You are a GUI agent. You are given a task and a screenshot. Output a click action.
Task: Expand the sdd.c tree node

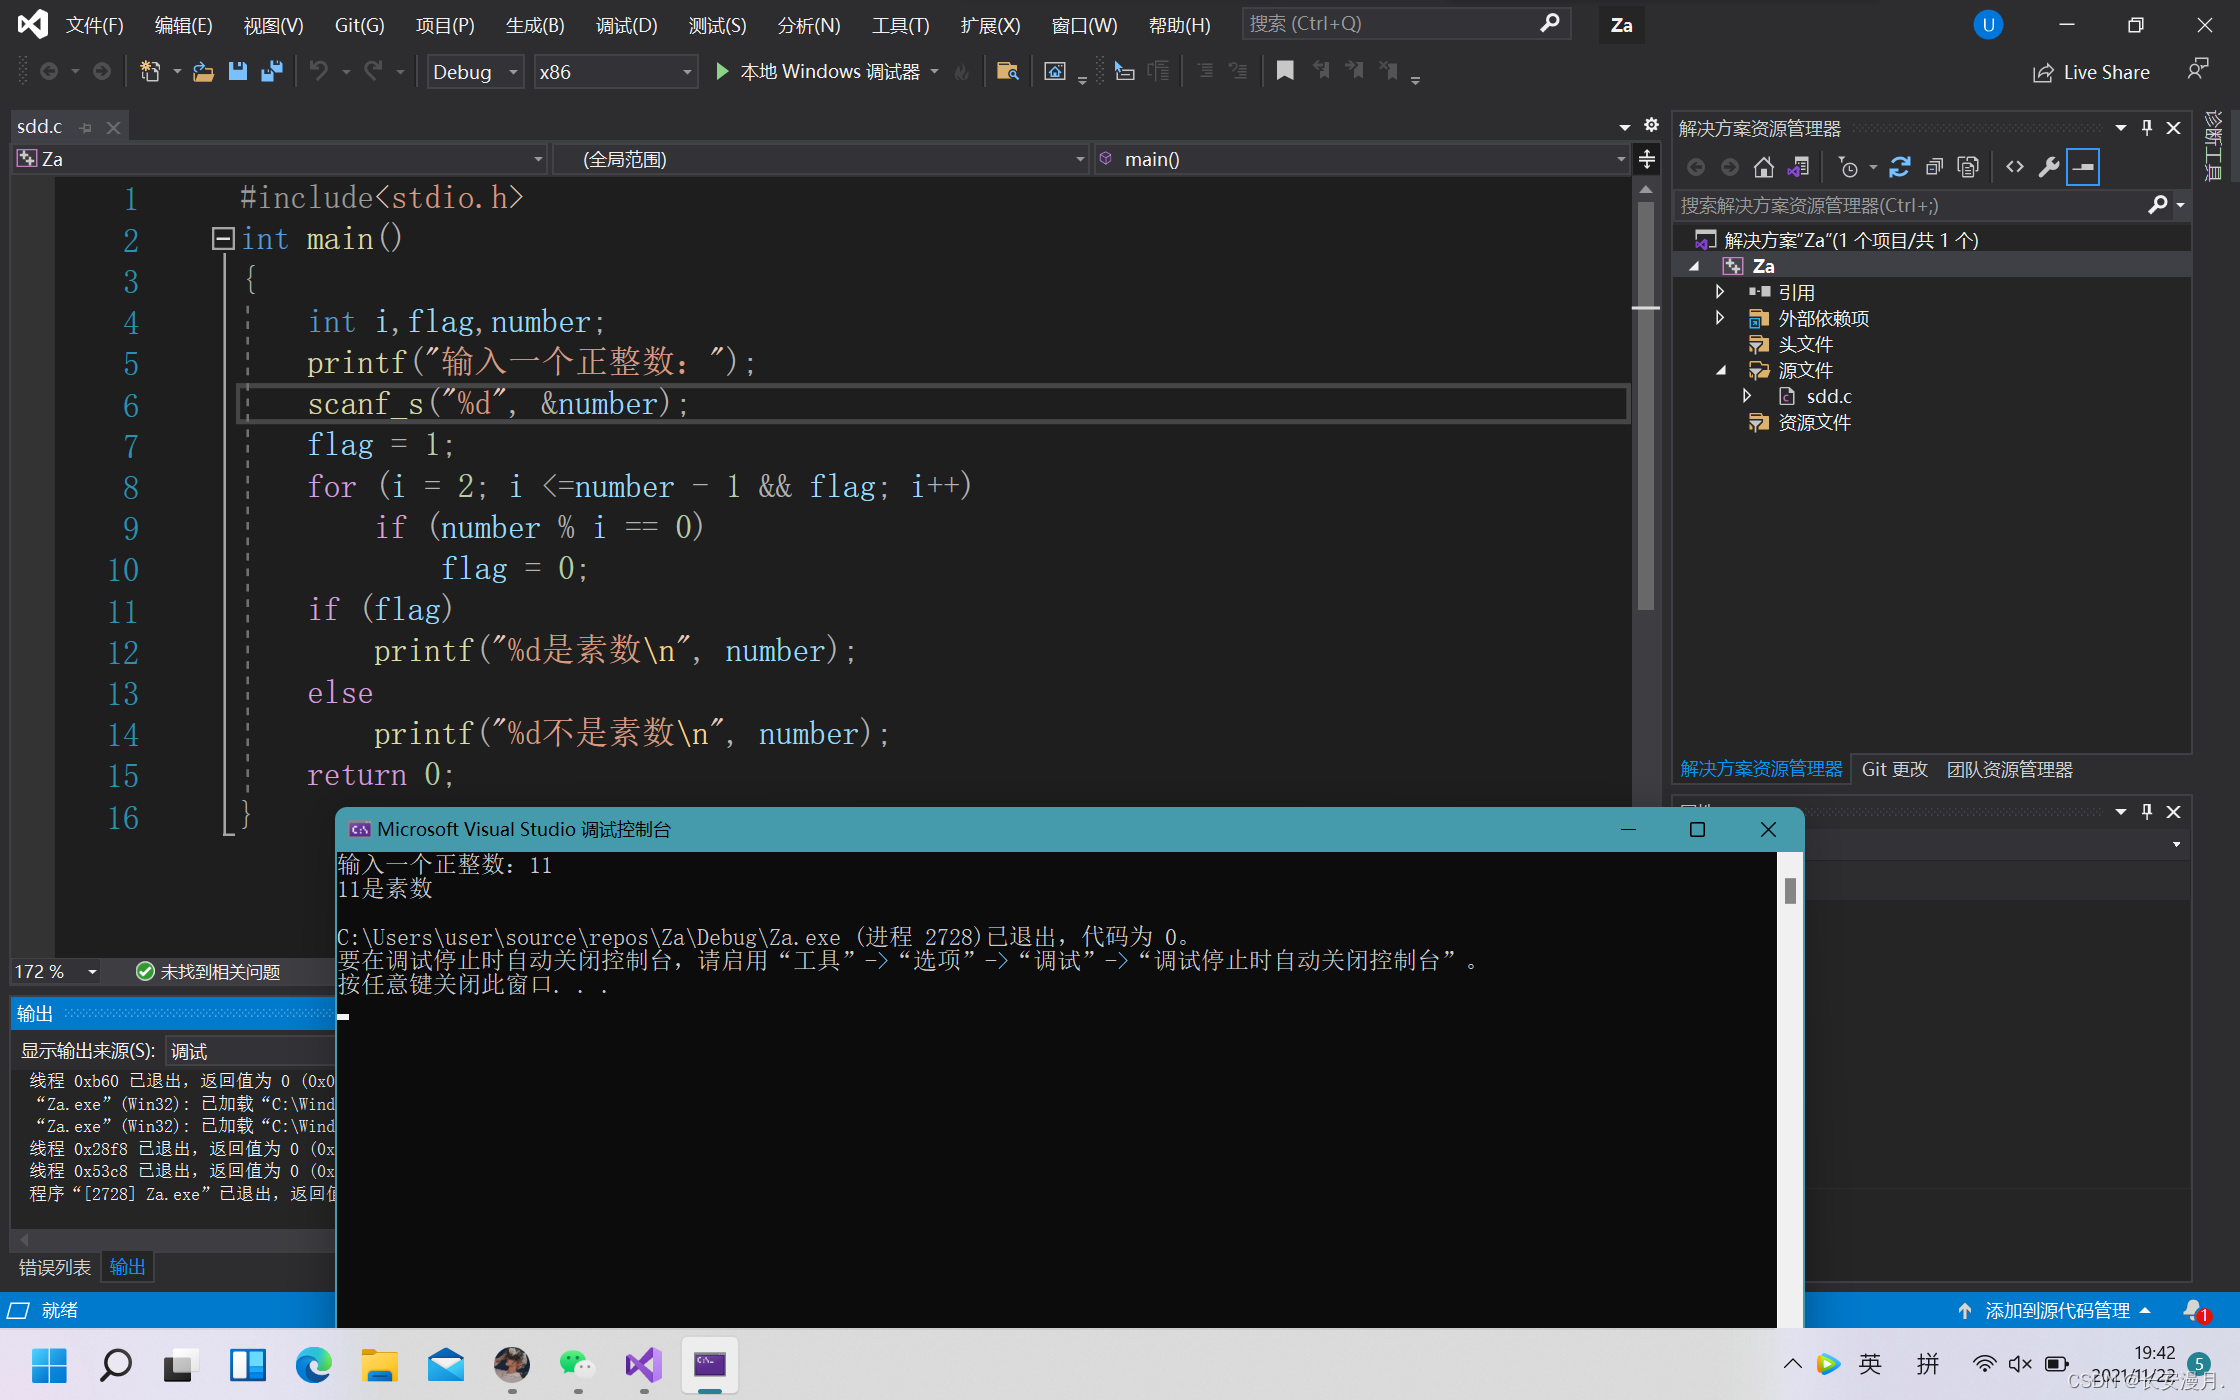tap(1746, 396)
